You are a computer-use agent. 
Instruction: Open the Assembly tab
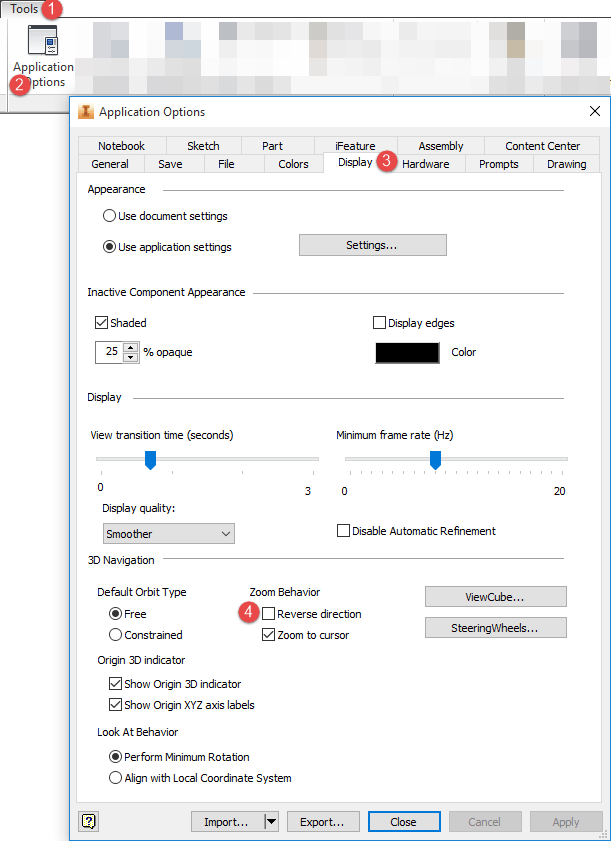click(x=440, y=146)
